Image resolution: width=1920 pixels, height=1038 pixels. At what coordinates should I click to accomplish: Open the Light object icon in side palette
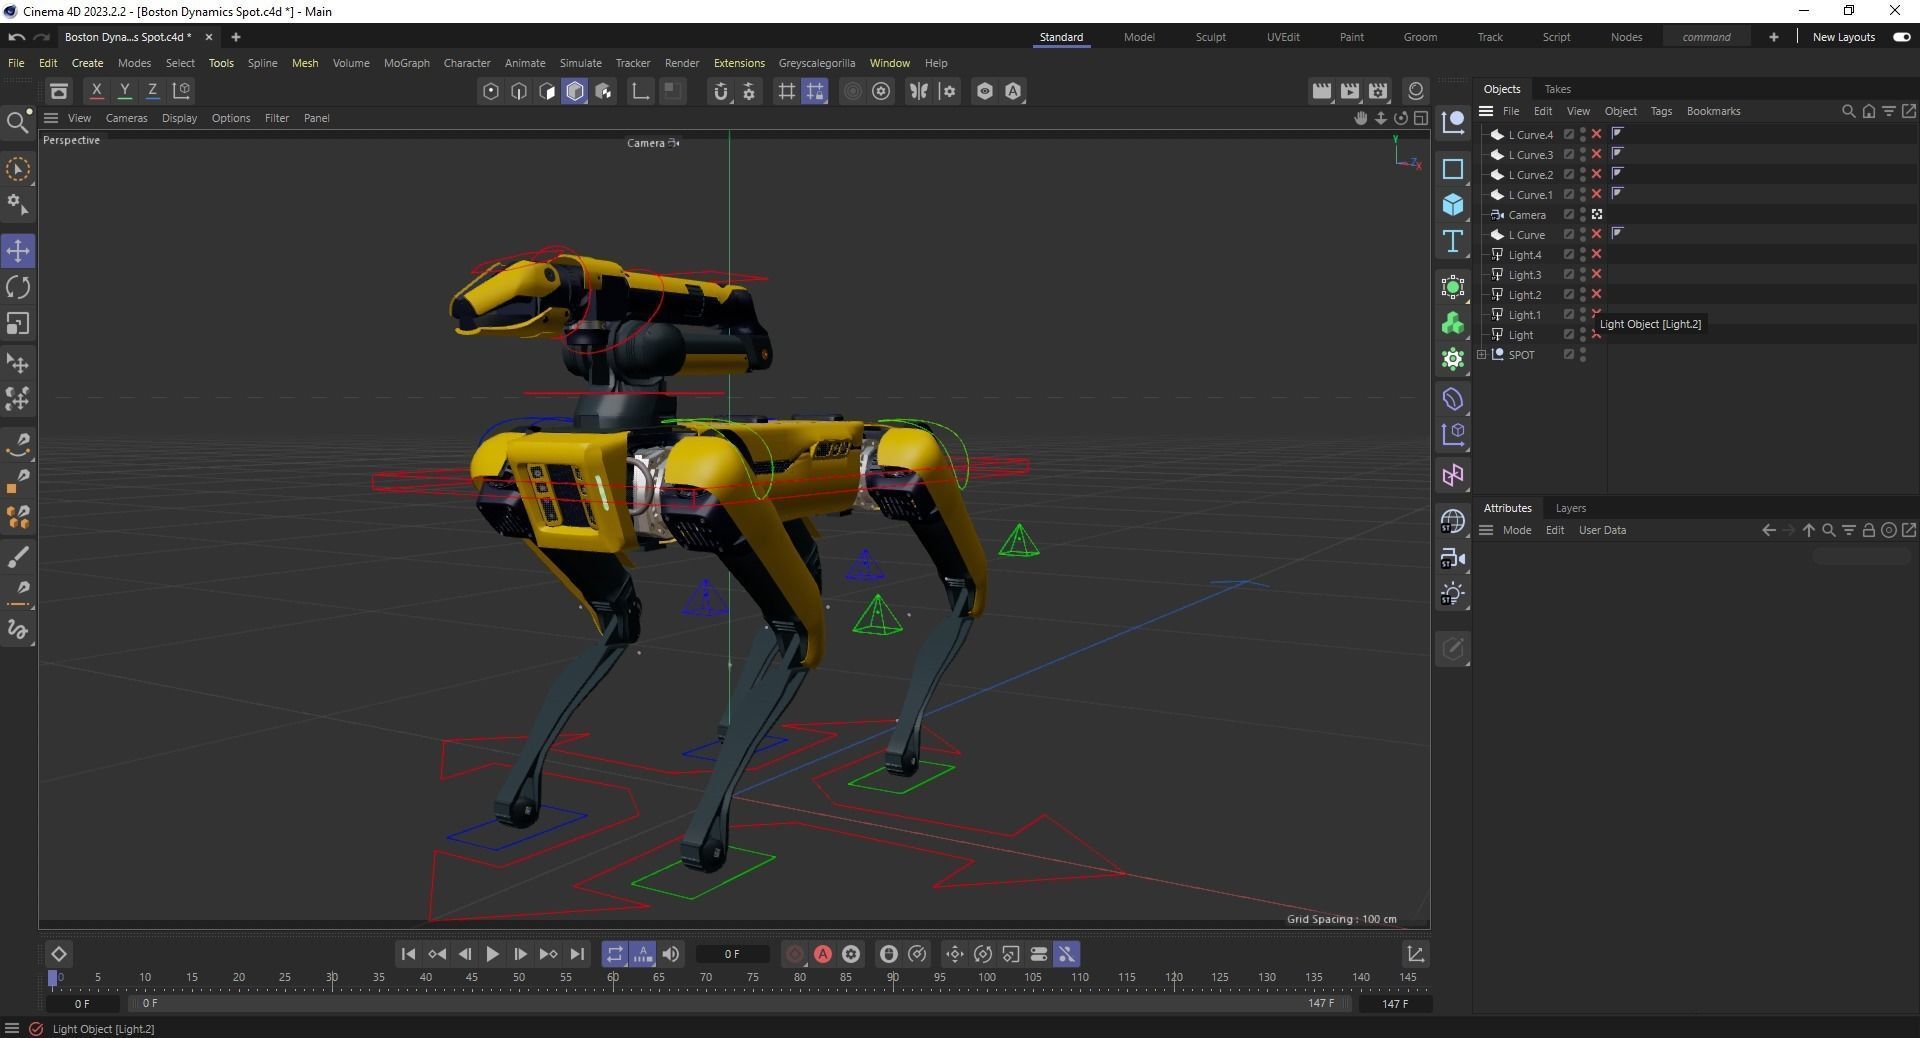tap(1453, 595)
